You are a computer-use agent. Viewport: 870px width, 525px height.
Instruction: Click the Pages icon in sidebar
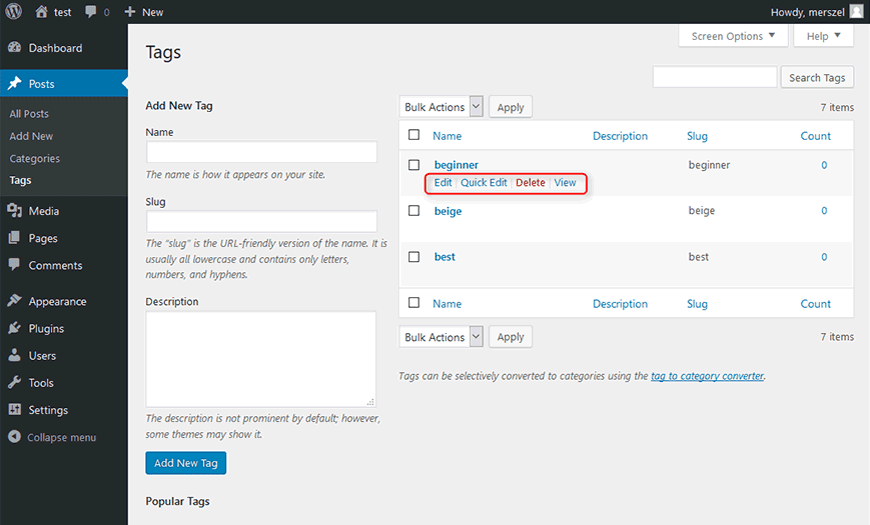(14, 238)
